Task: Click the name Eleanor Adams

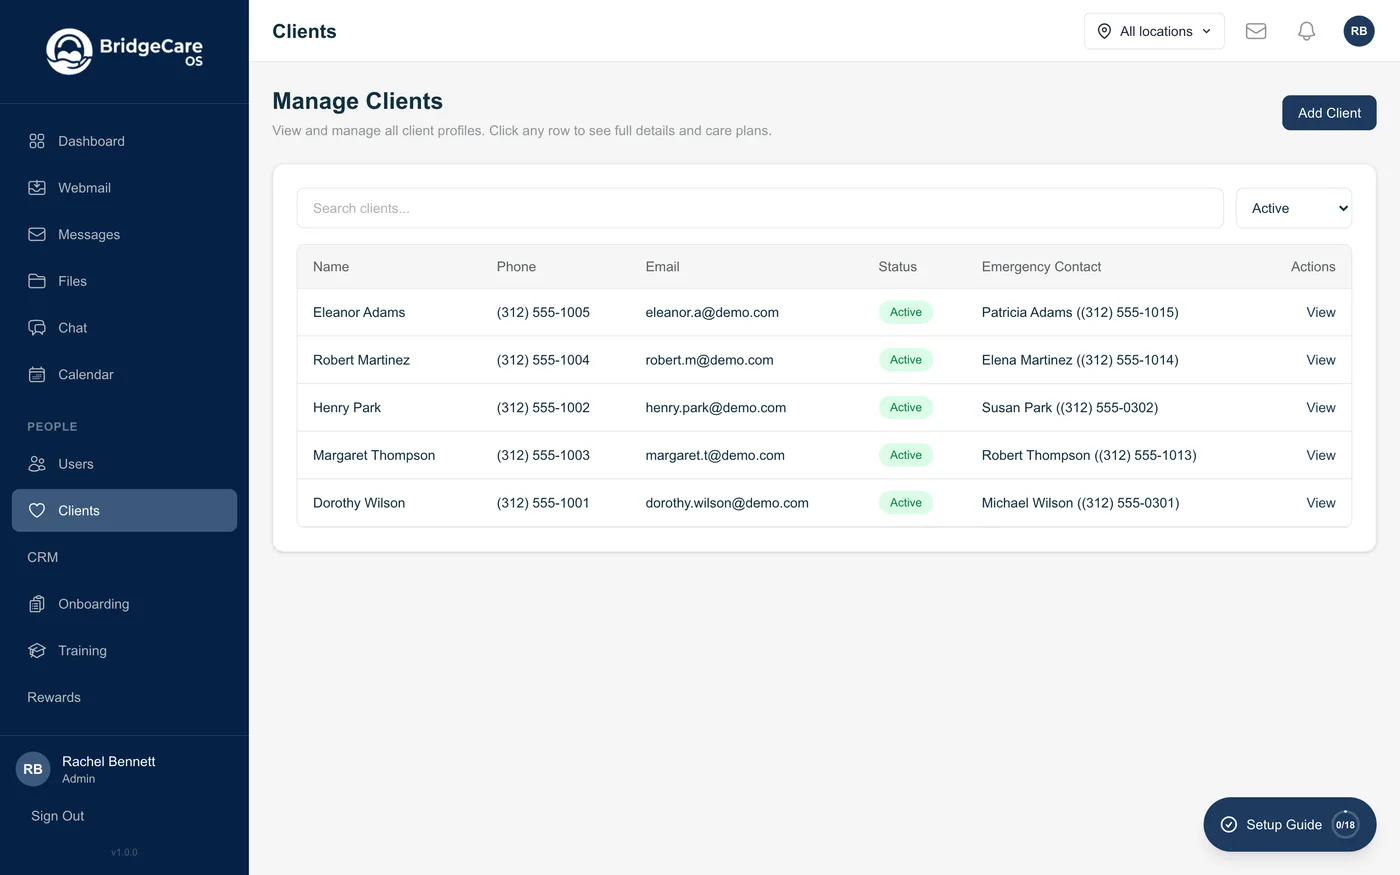Action: (359, 312)
